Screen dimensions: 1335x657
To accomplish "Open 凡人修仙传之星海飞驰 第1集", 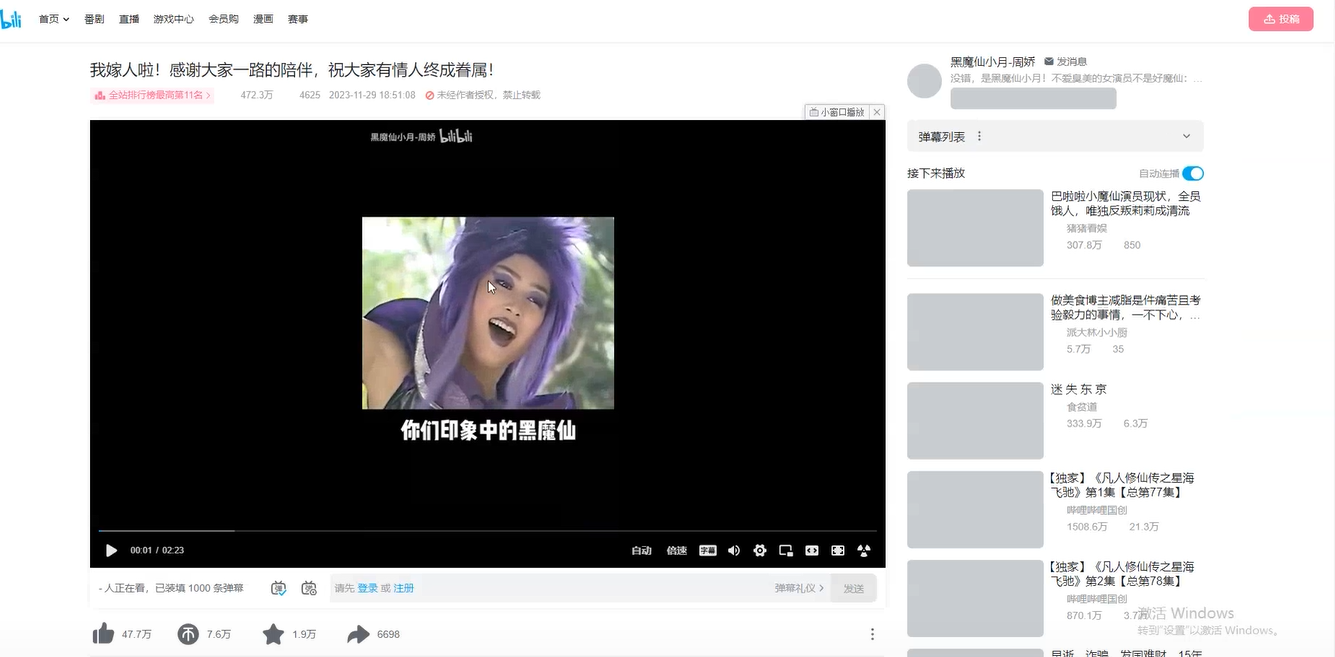I will (1121, 485).
